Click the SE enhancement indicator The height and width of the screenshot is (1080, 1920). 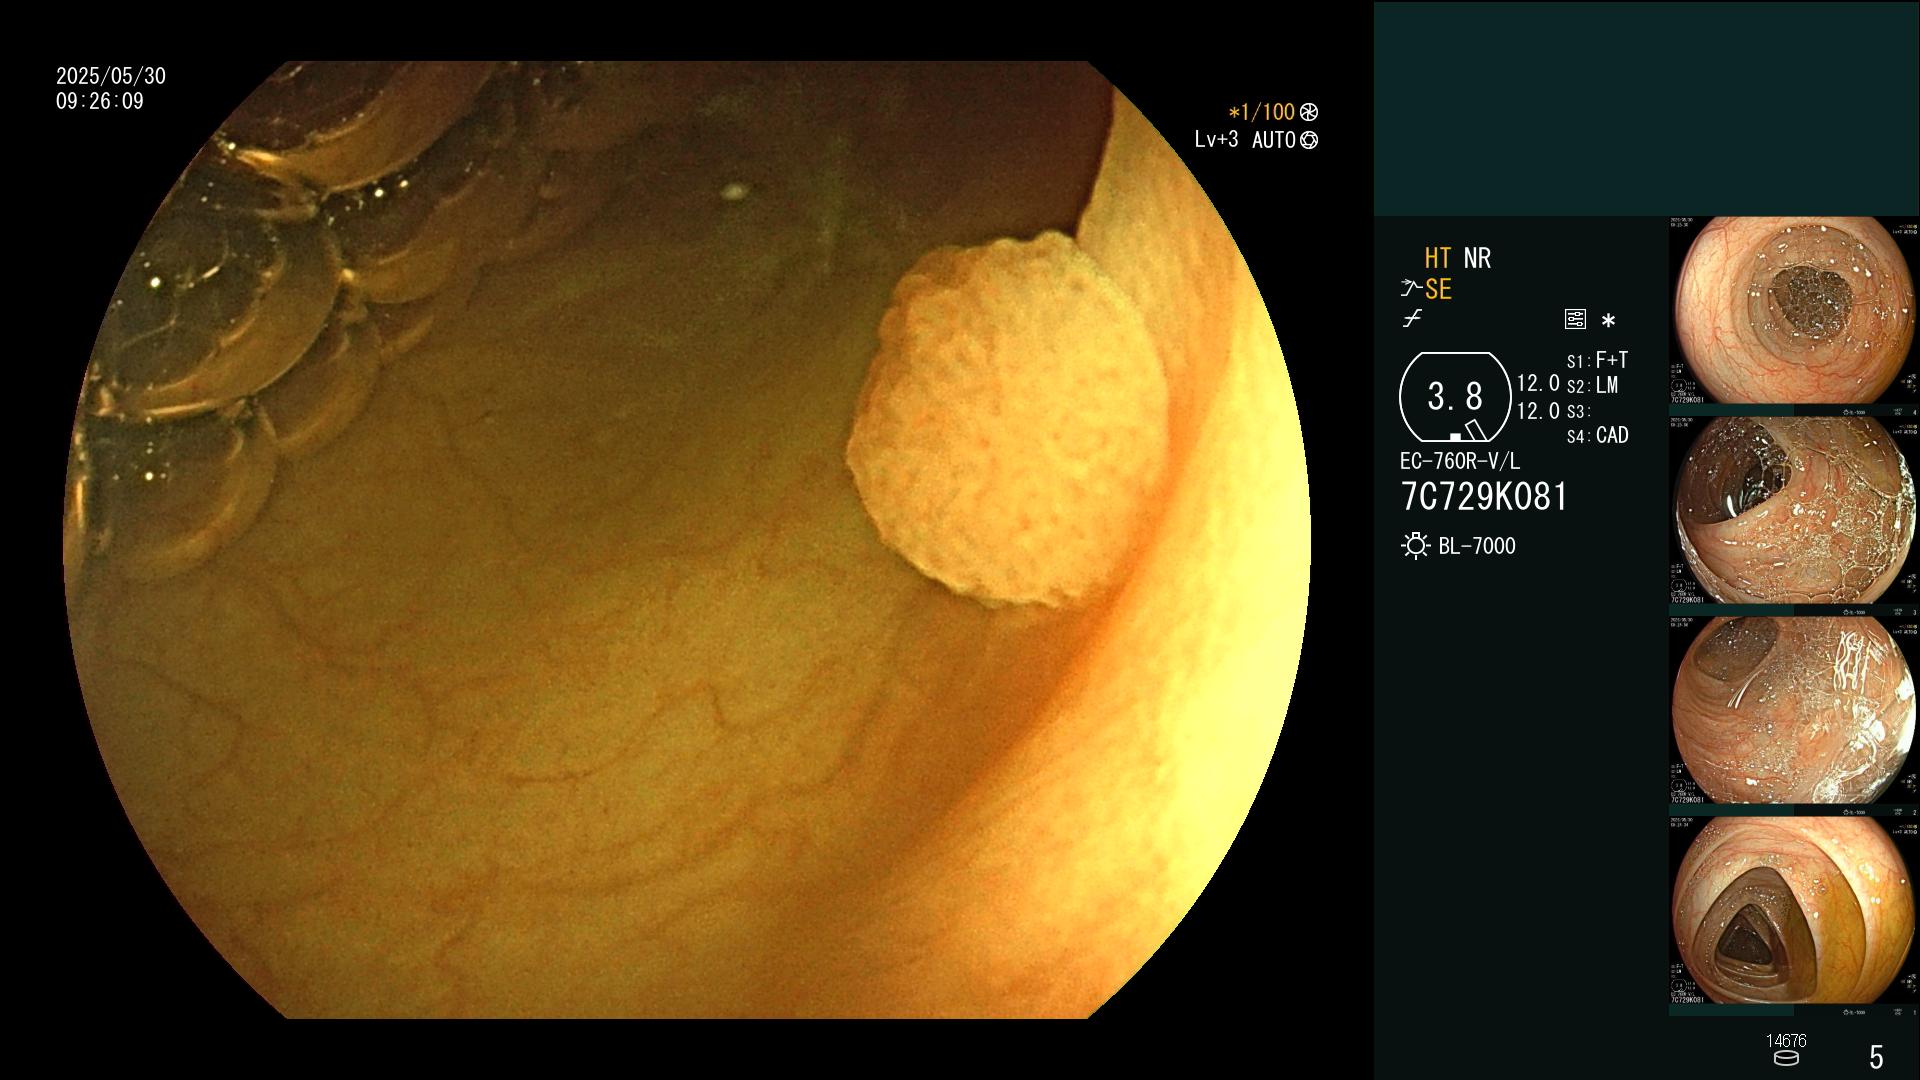pos(1438,289)
